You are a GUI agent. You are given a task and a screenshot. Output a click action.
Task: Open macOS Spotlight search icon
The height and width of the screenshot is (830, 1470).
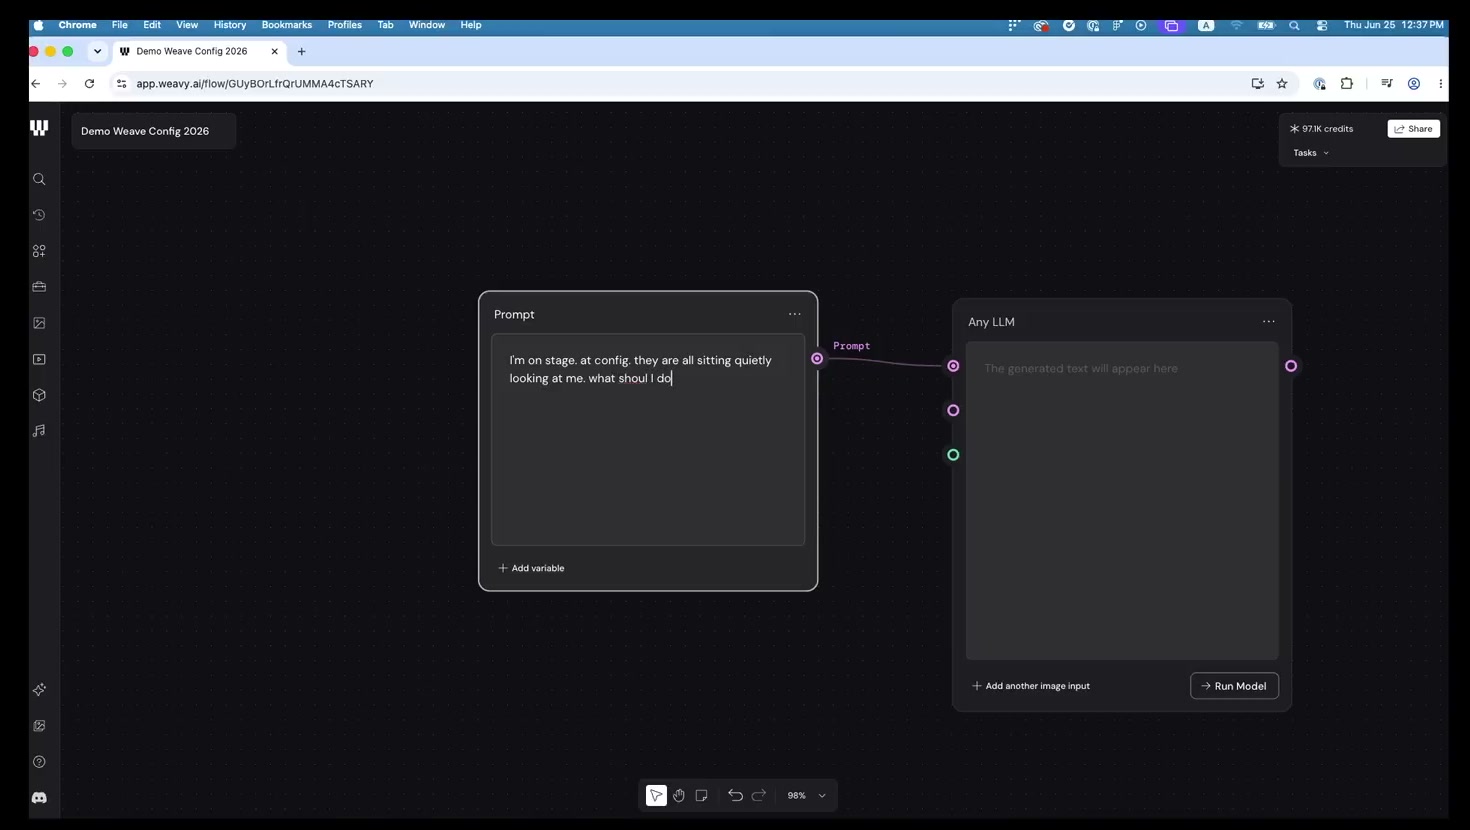tap(1294, 25)
